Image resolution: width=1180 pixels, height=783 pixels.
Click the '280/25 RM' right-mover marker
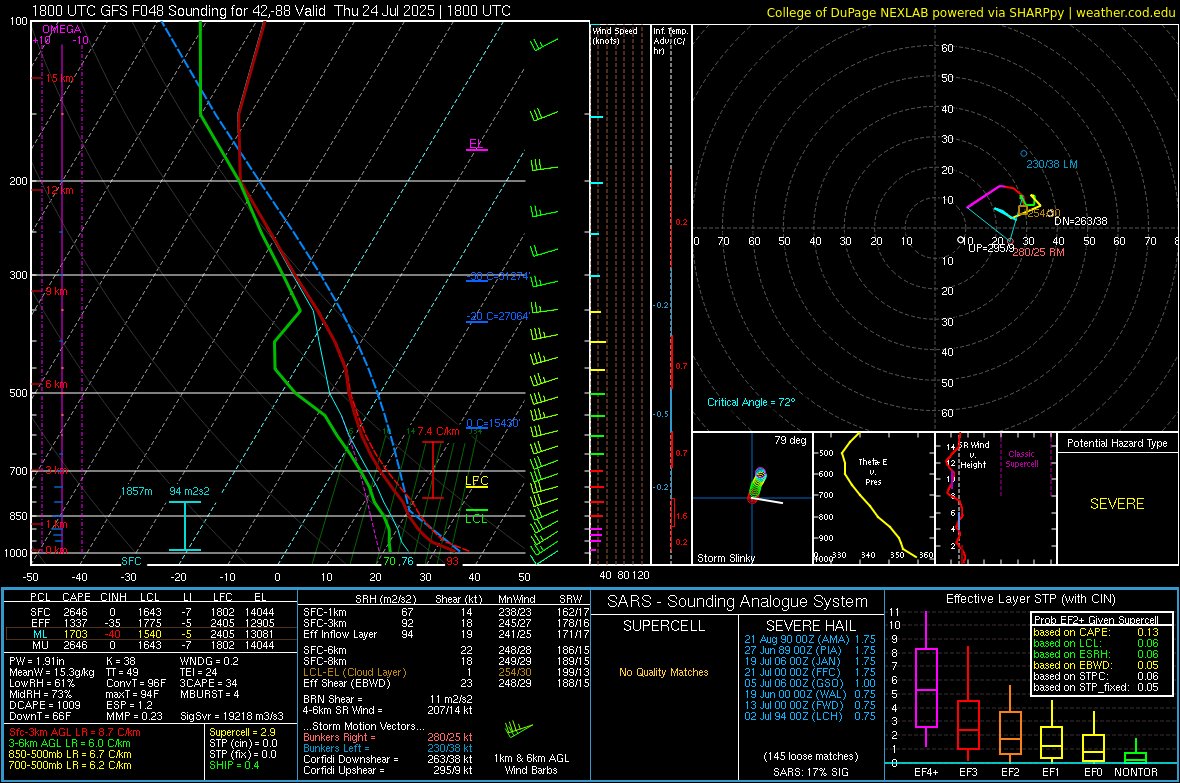pos(1039,252)
